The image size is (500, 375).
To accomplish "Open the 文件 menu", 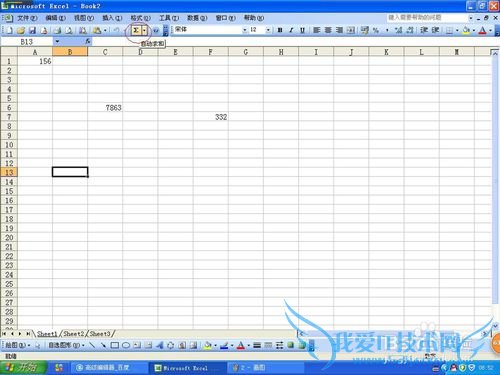I will point(27,18).
